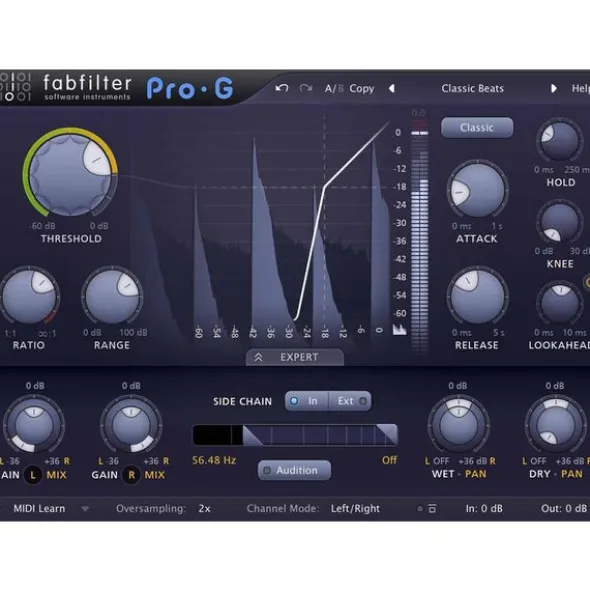This screenshot has width=590, height=591.
Task: Click the In: 0 dB input level
Action: (484, 508)
